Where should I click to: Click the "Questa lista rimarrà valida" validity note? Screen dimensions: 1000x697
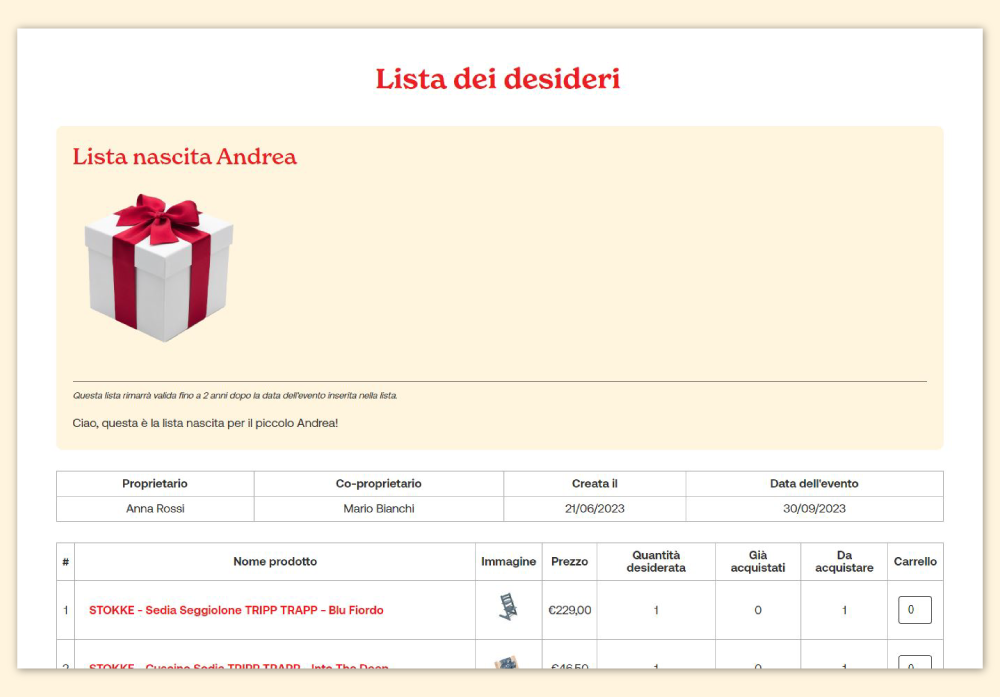click(x=235, y=395)
